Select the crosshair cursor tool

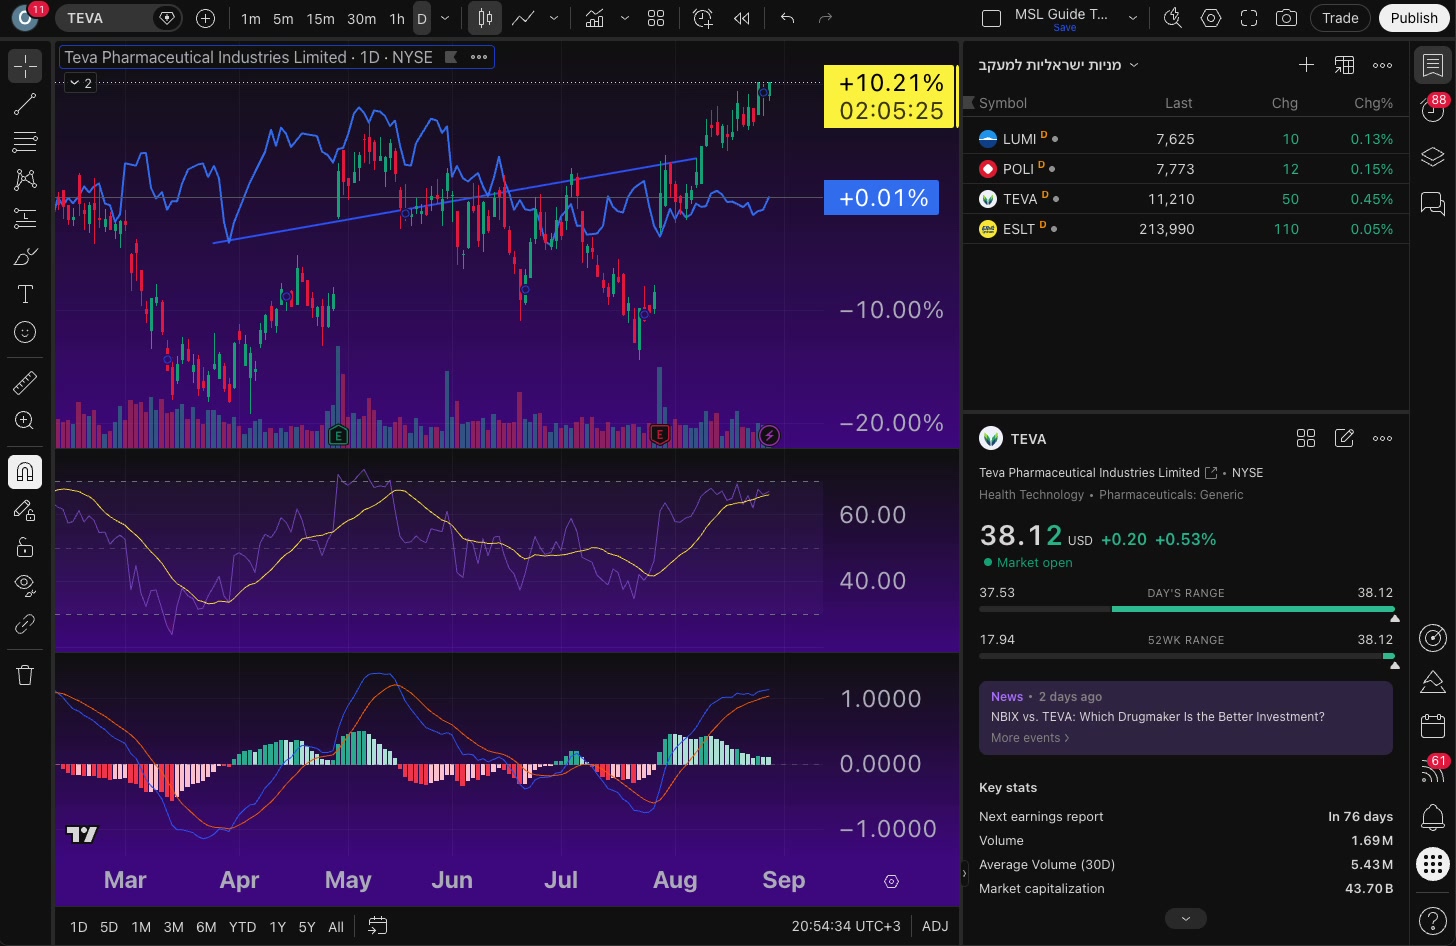point(25,66)
